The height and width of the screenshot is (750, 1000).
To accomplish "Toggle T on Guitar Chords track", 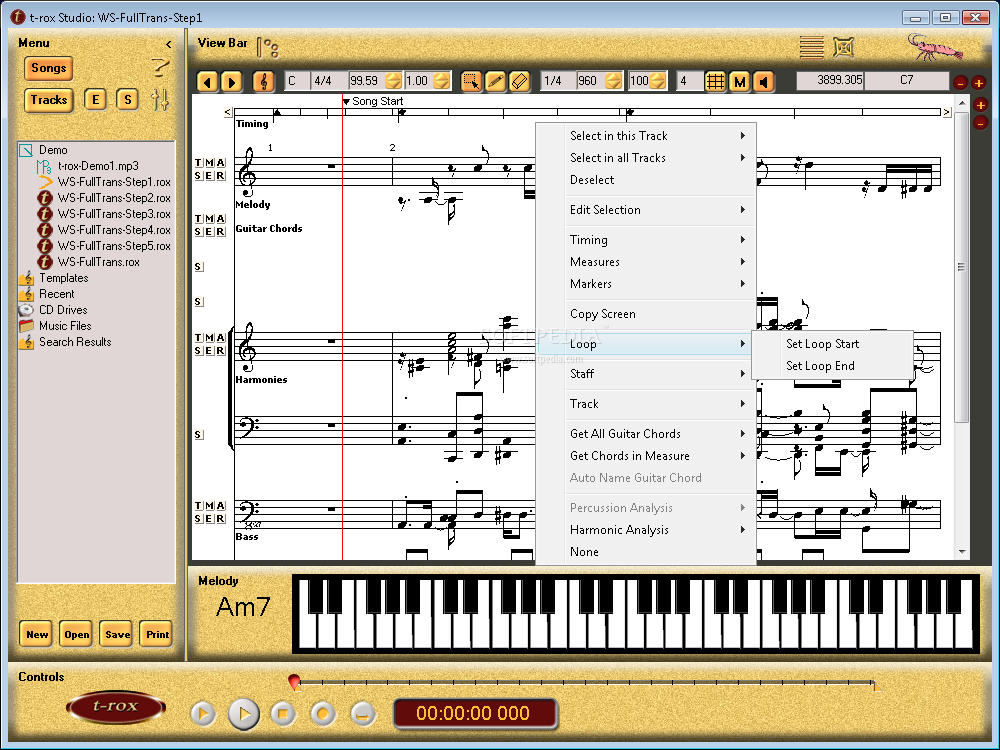I will tap(198, 219).
